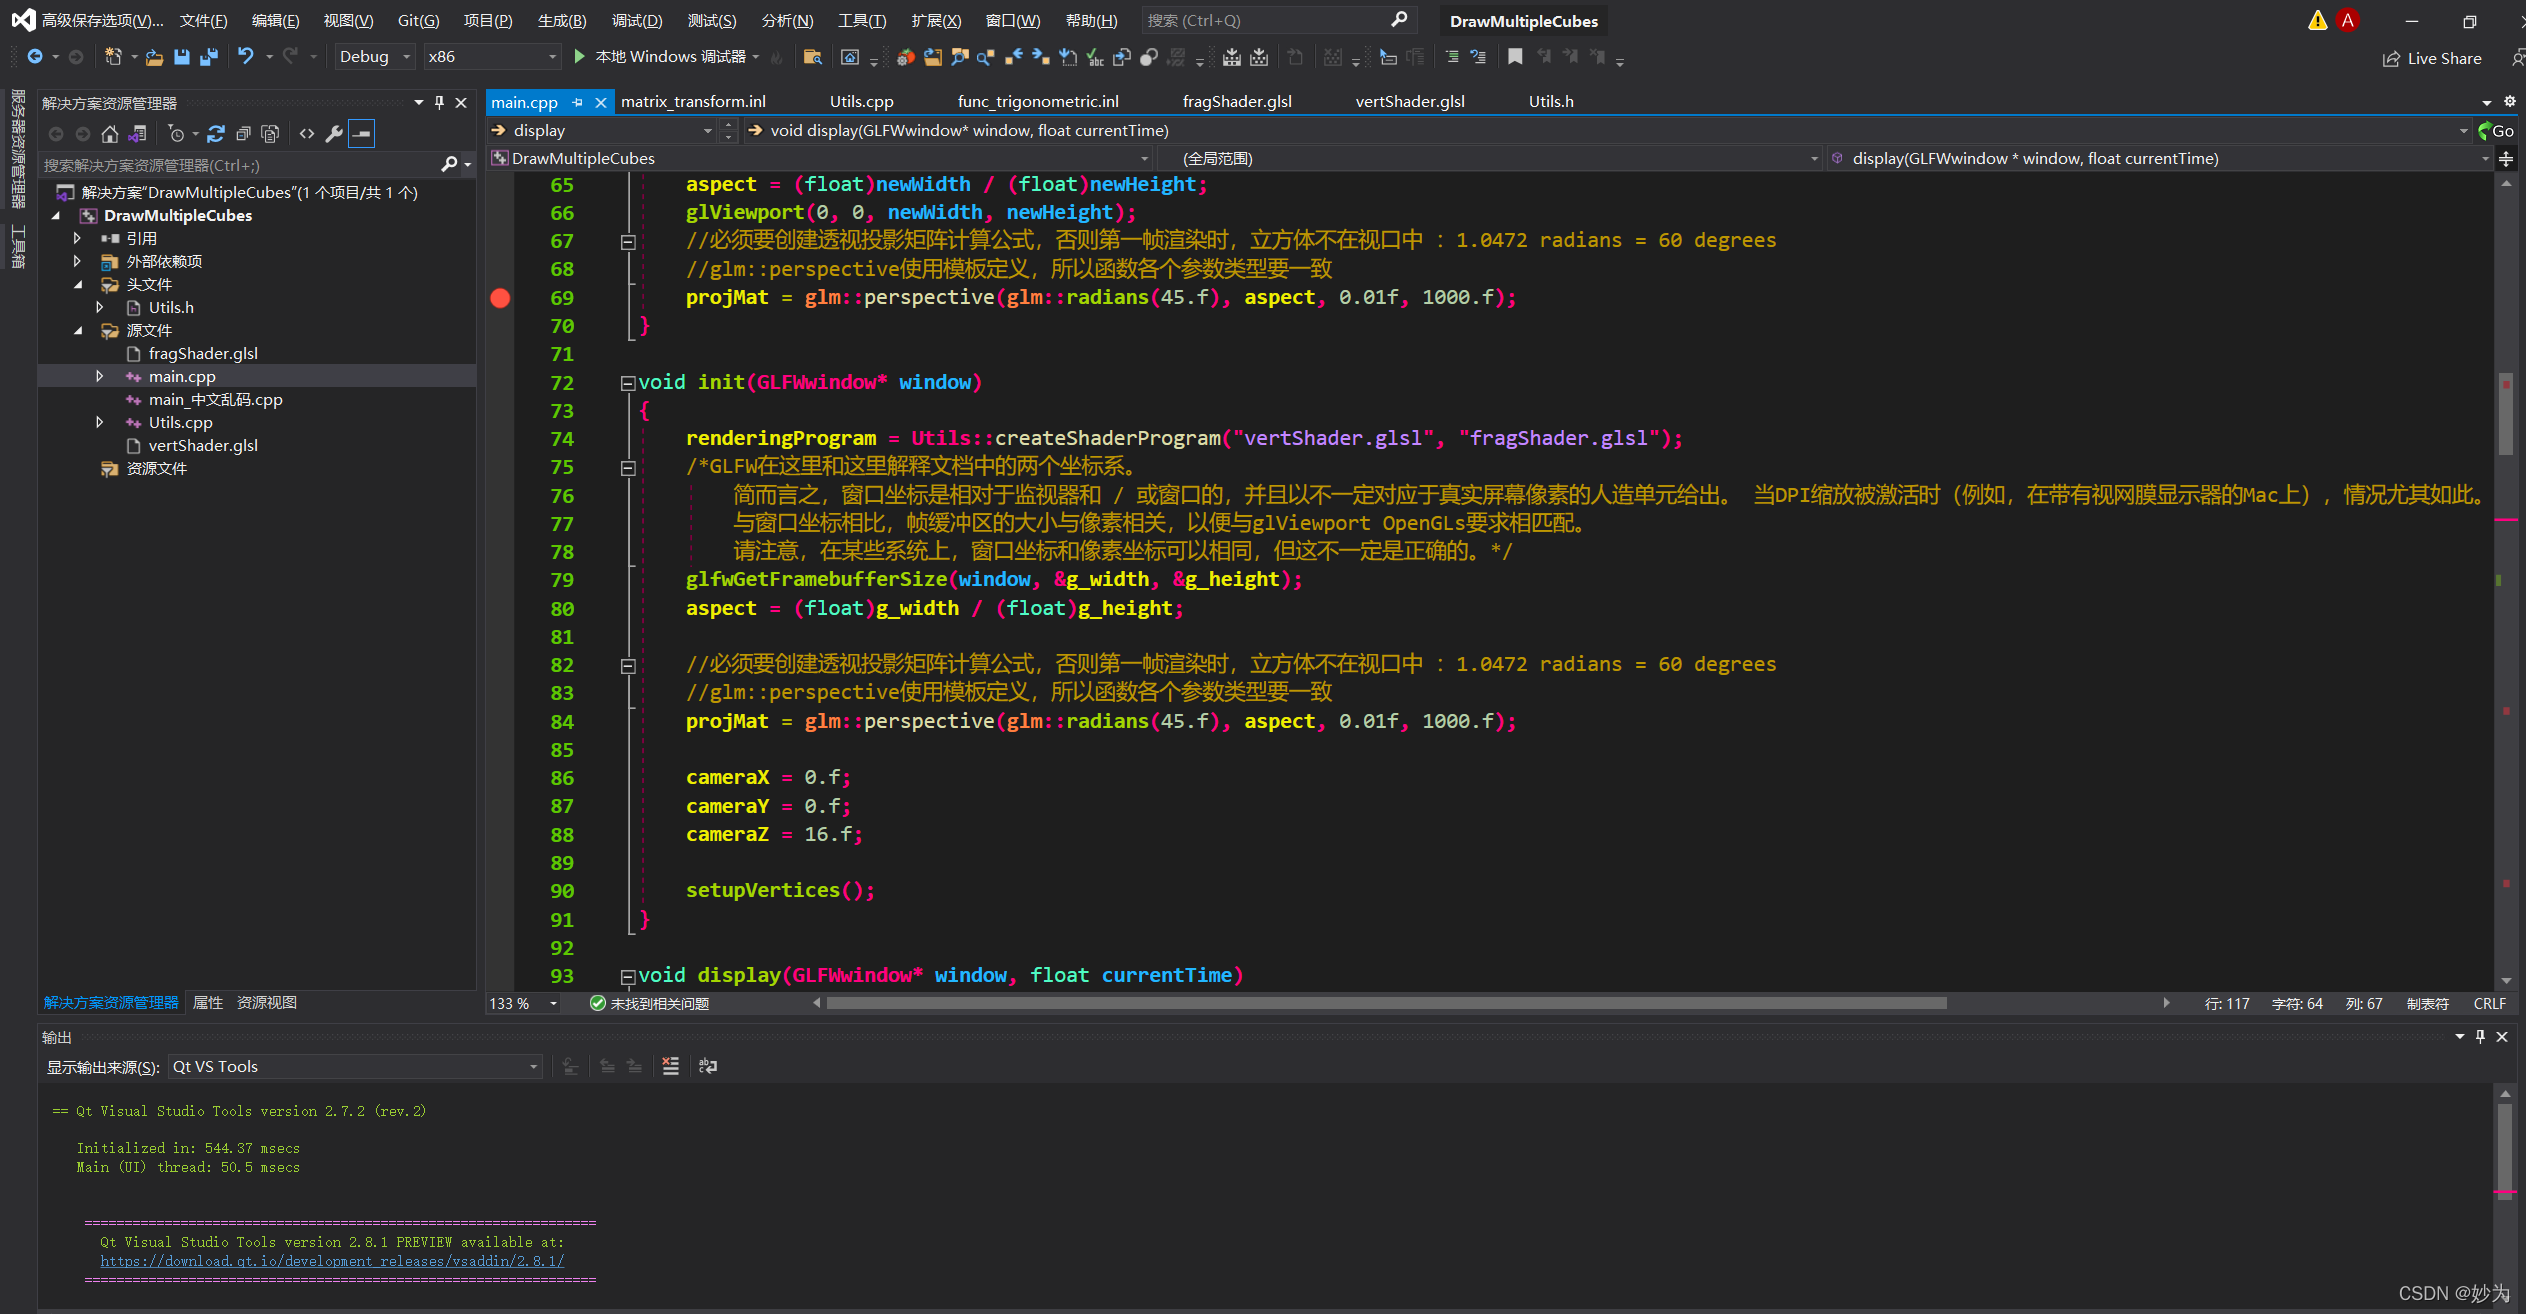The height and width of the screenshot is (1314, 2526).
Task: Click the view code icon in Solution Explorer
Action: click(x=307, y=133)
